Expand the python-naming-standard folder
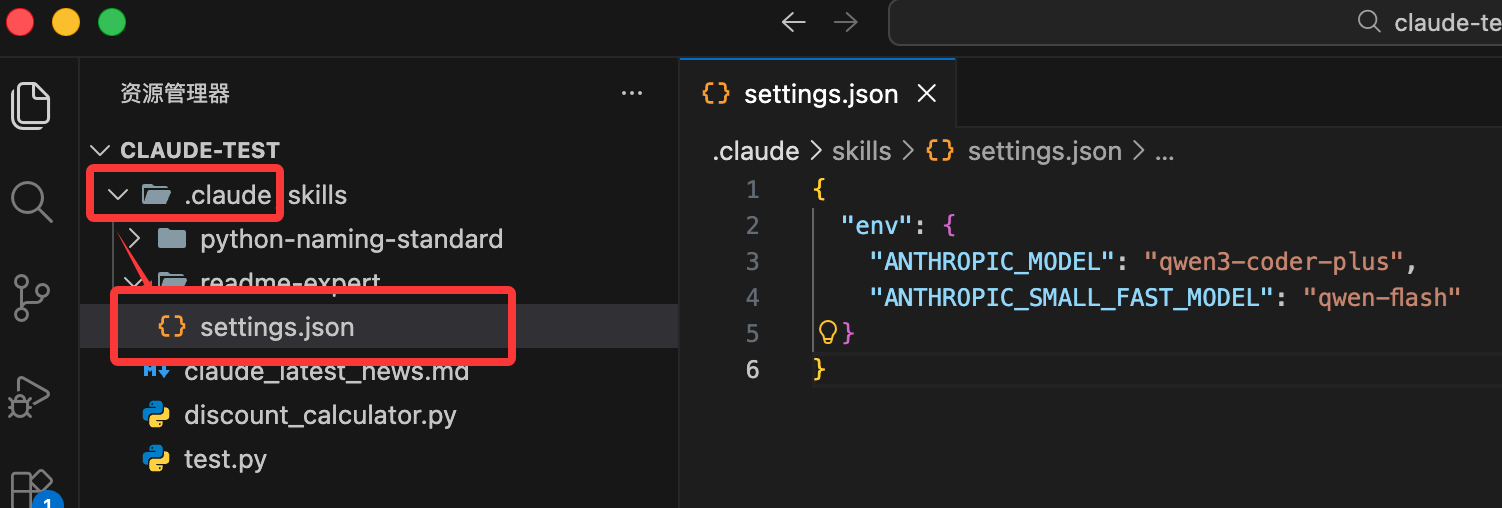Screen dimensions: 1502x508 [137, 239]
